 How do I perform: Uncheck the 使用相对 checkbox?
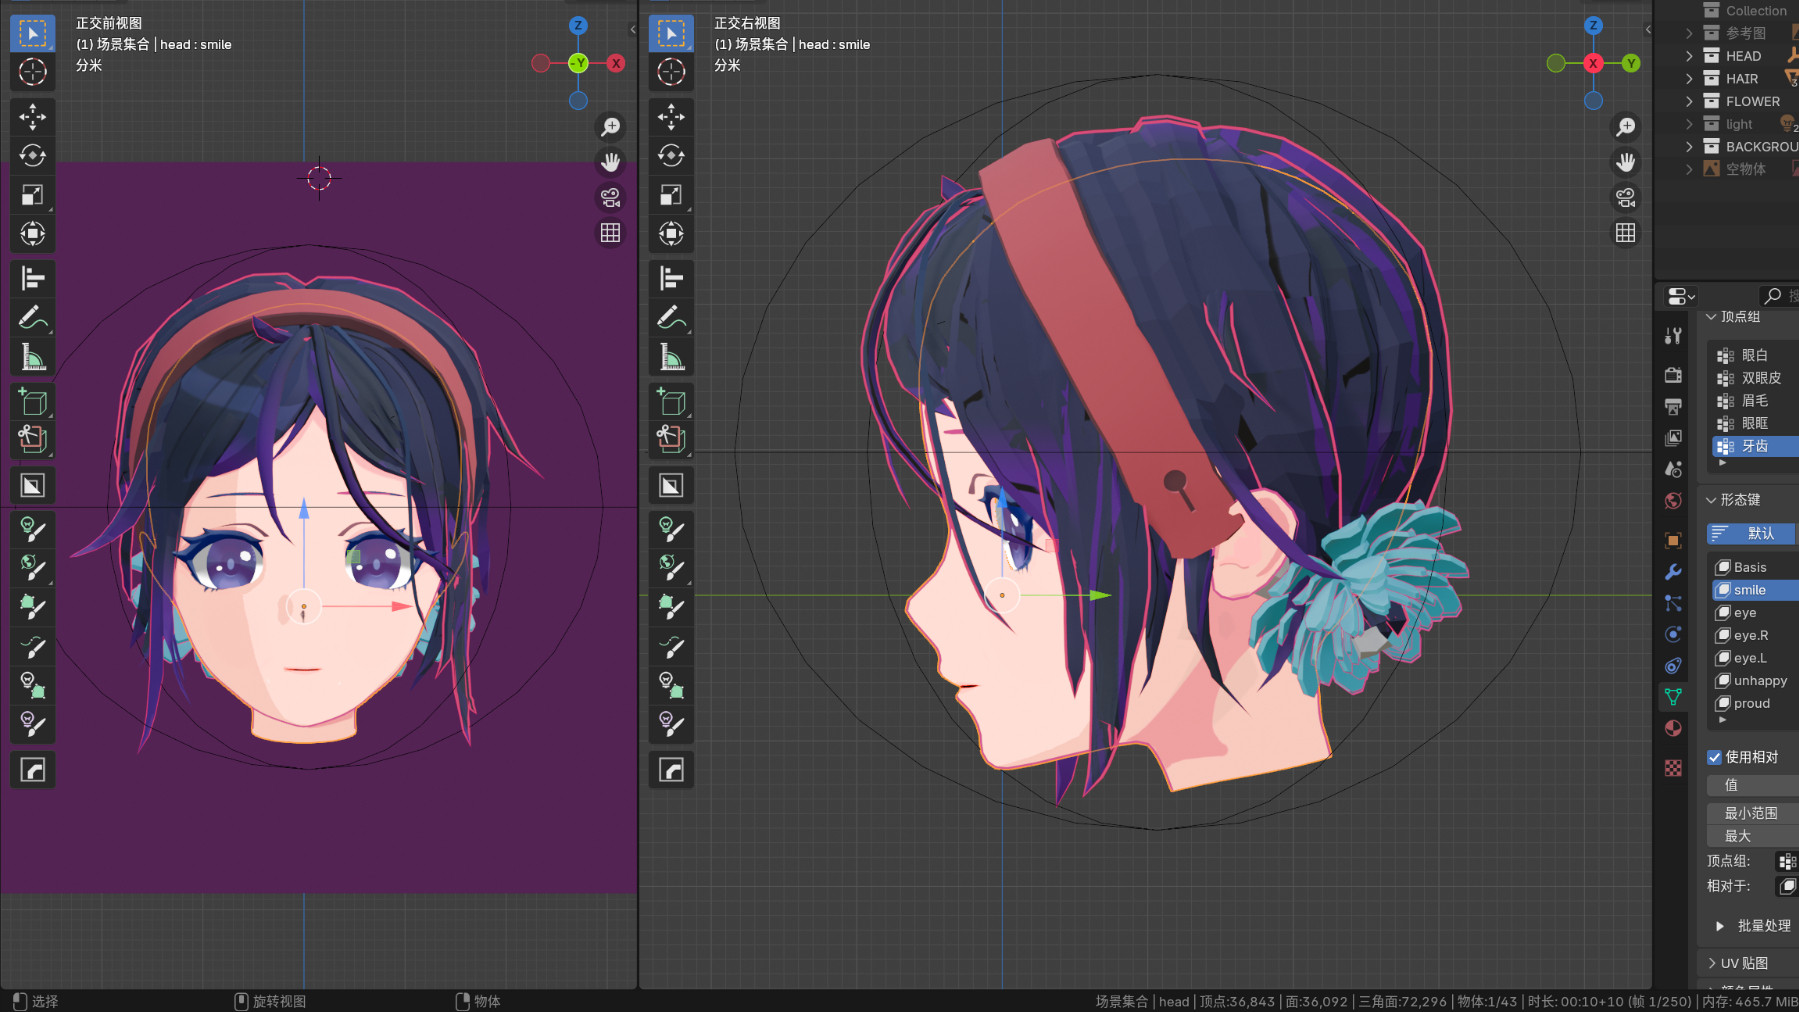1714,757
